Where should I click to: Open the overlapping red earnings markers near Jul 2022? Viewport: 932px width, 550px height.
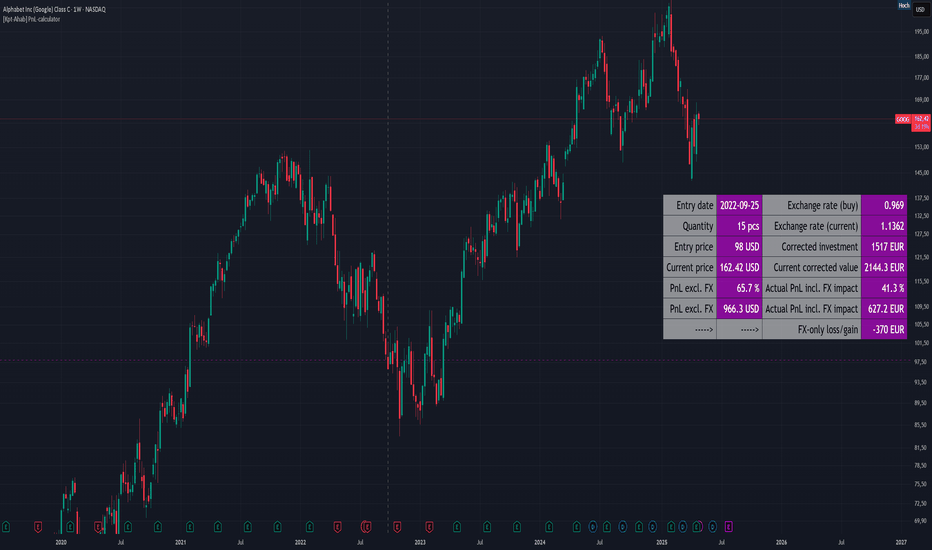click(366, 526)
